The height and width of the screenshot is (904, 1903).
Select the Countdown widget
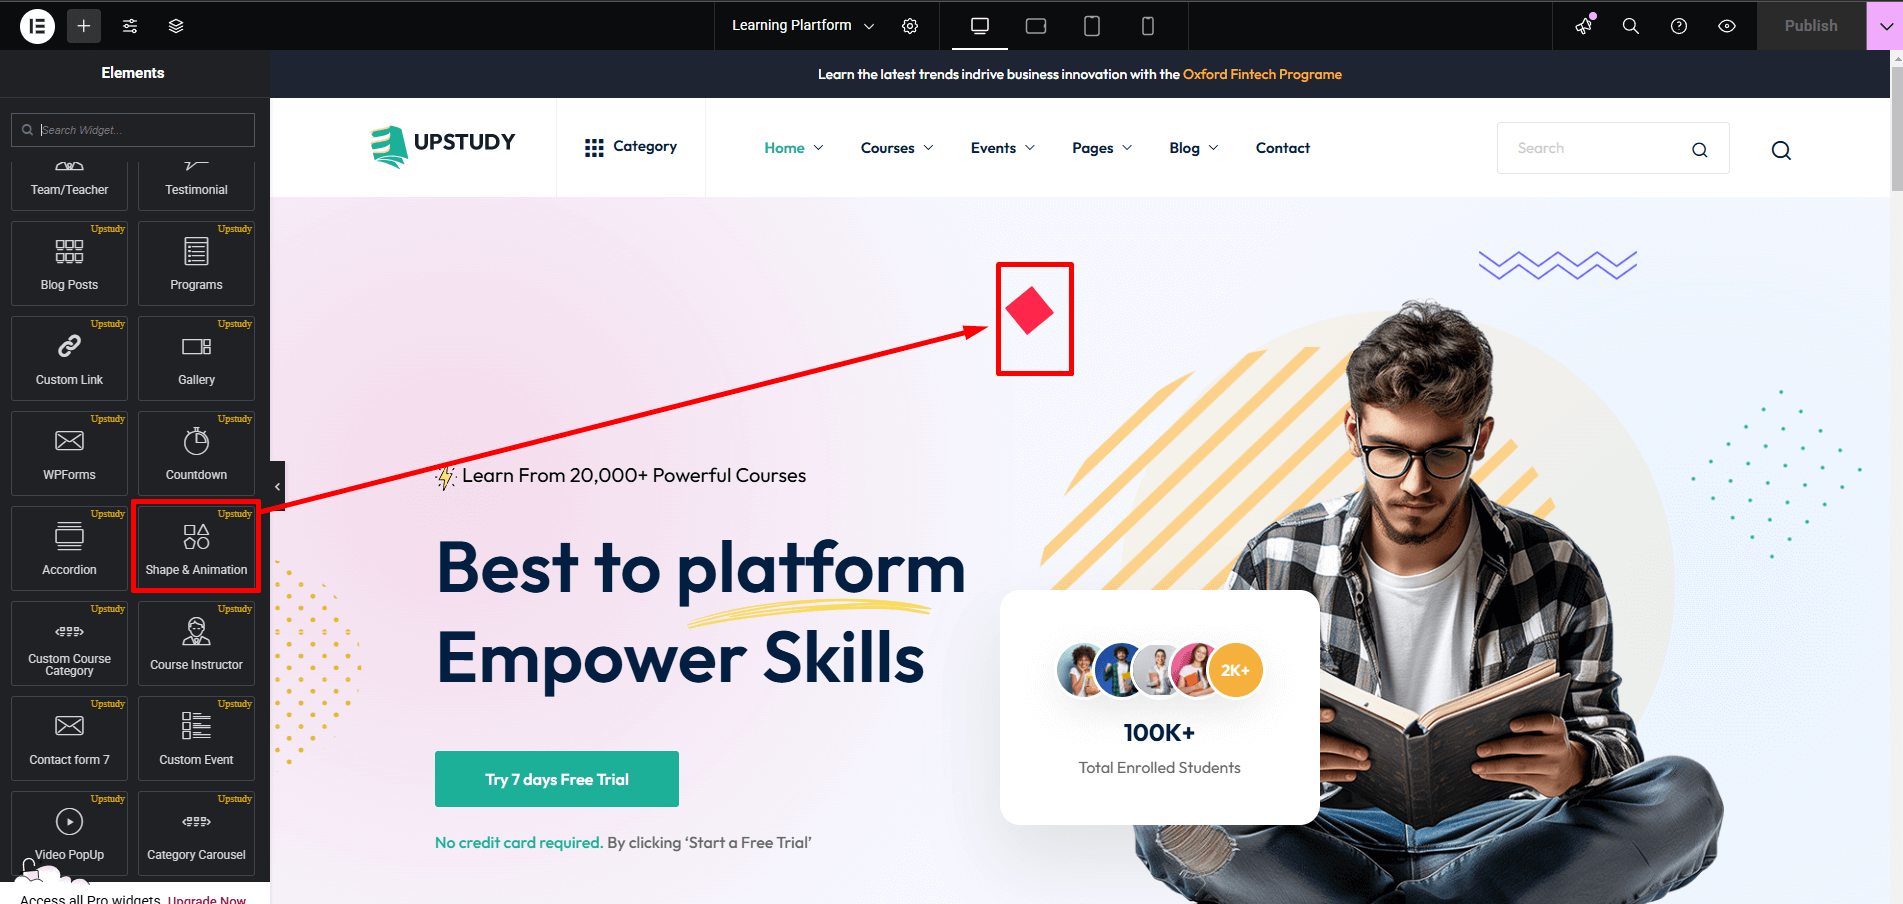(196, 453)
